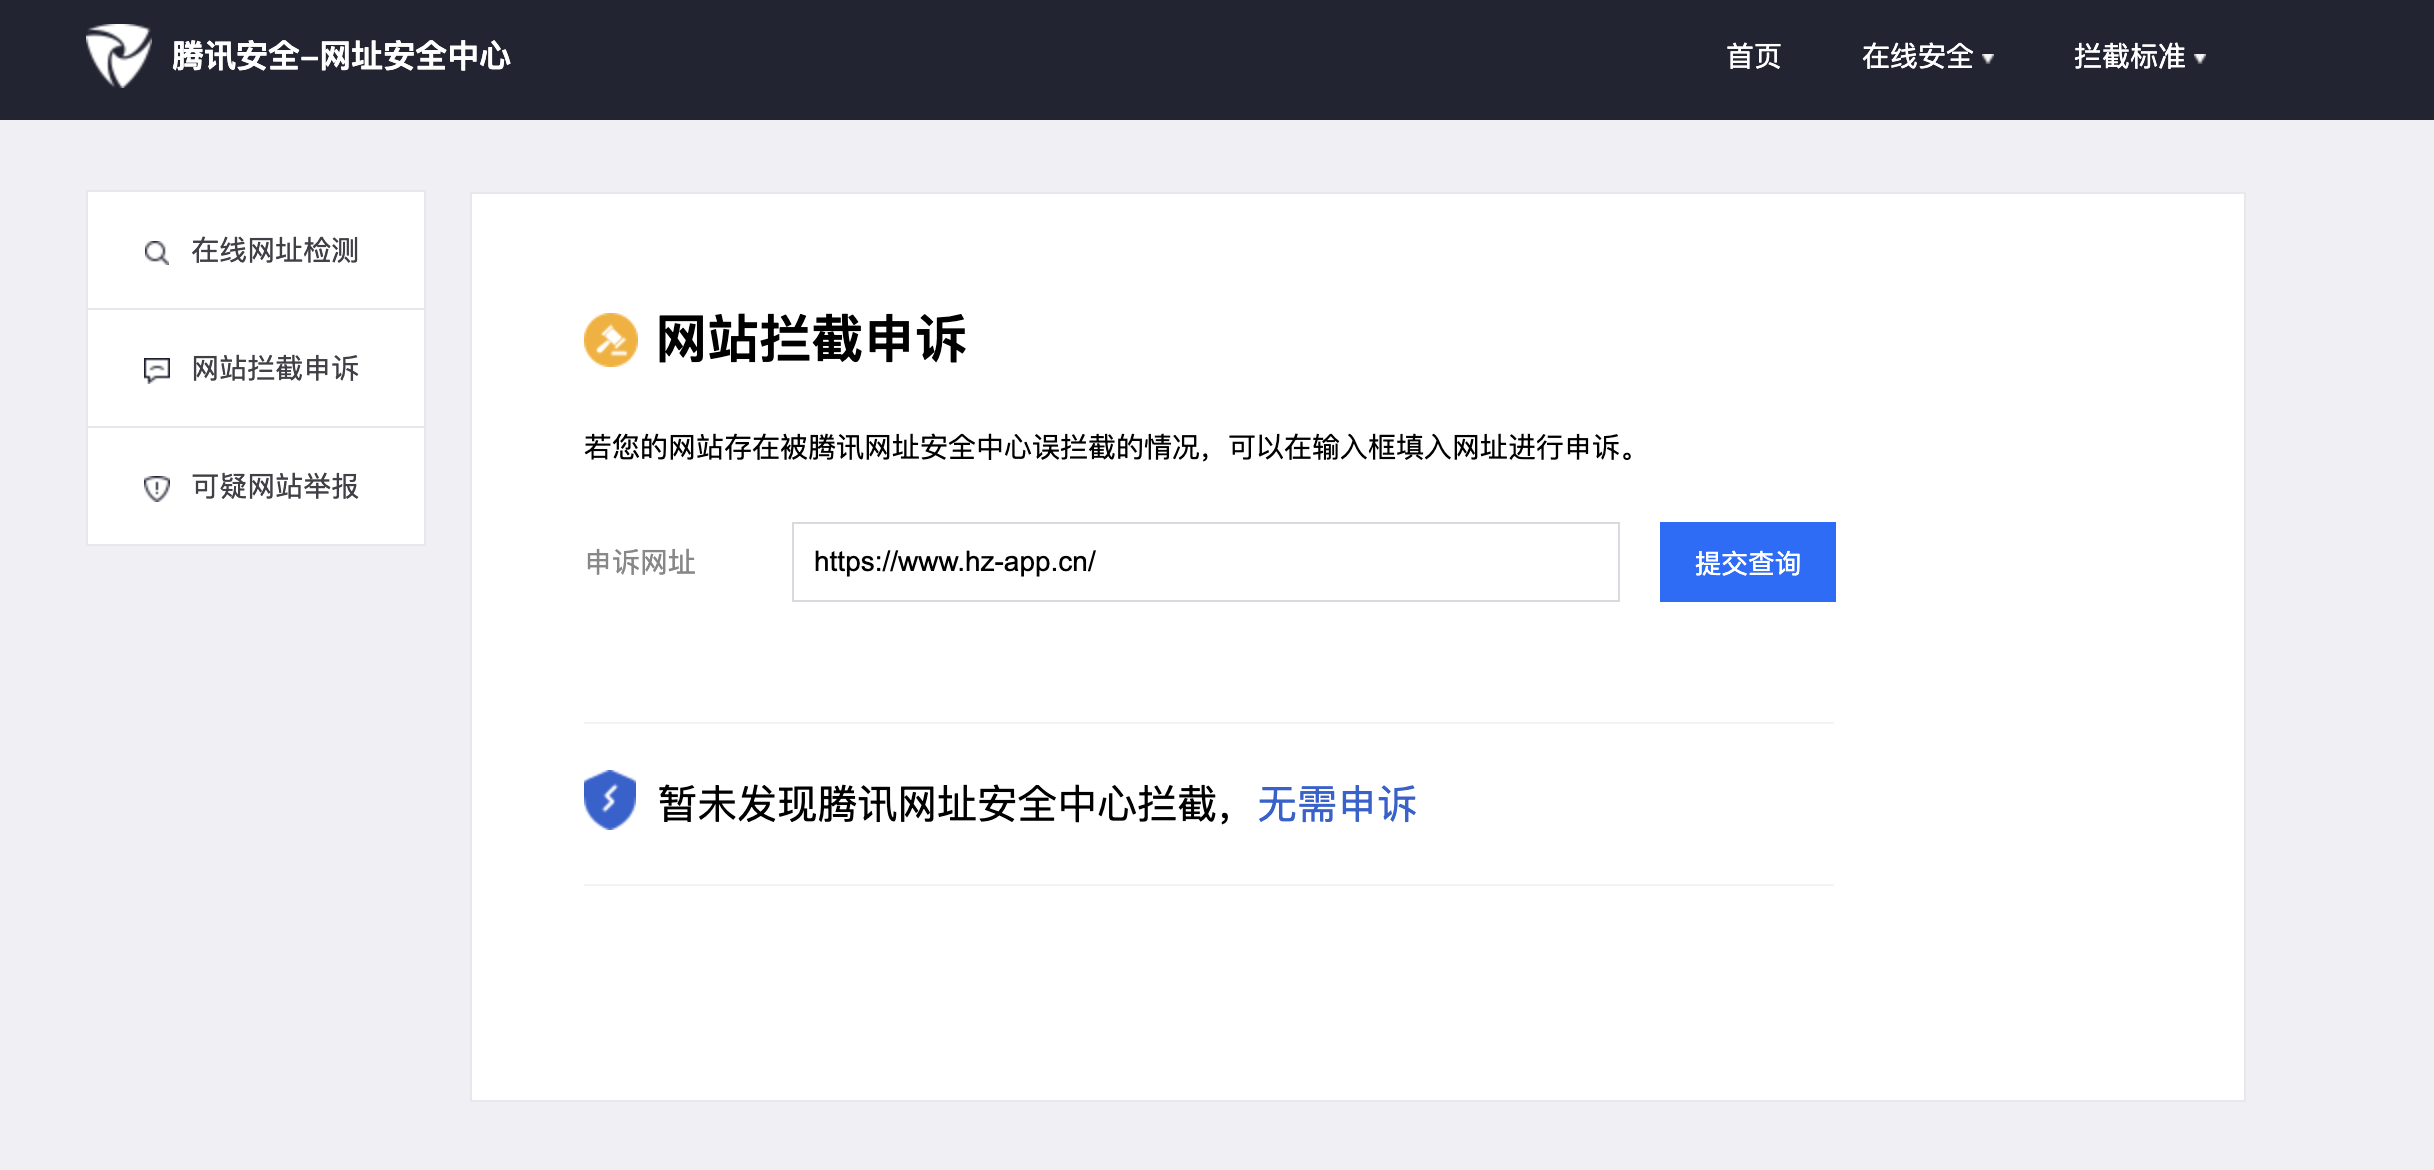
Task: Expand the 在线安全 dropdown arrow
Action: coord(1988,58)
